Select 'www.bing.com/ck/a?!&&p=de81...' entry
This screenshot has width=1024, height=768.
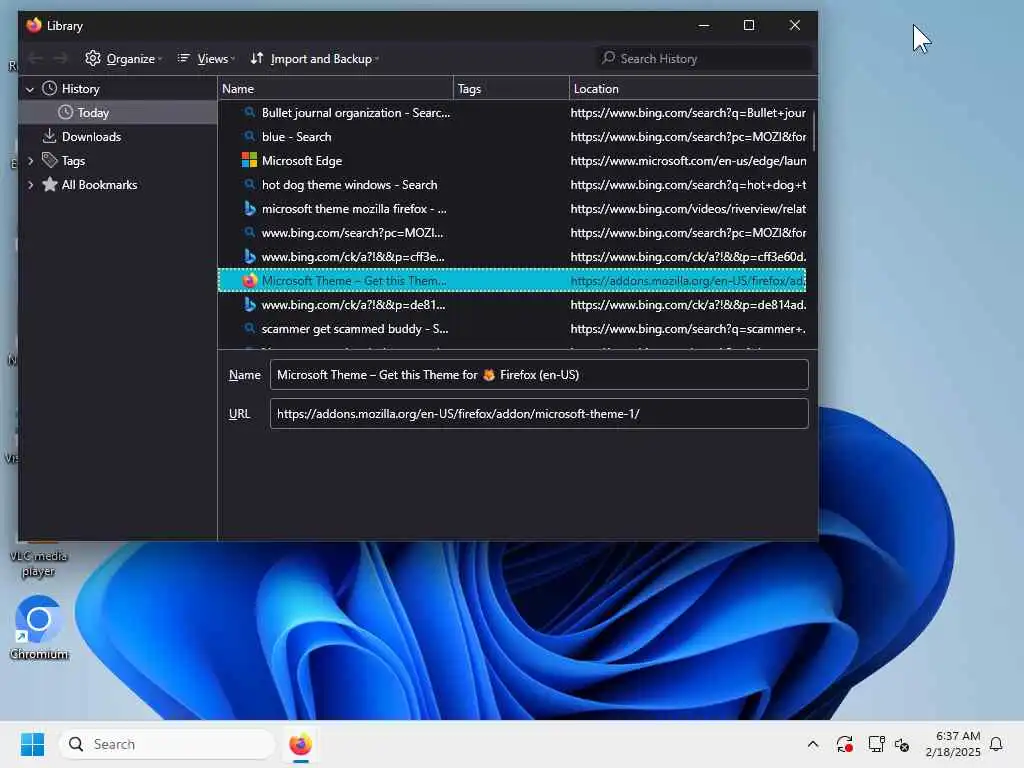(512, 305)
